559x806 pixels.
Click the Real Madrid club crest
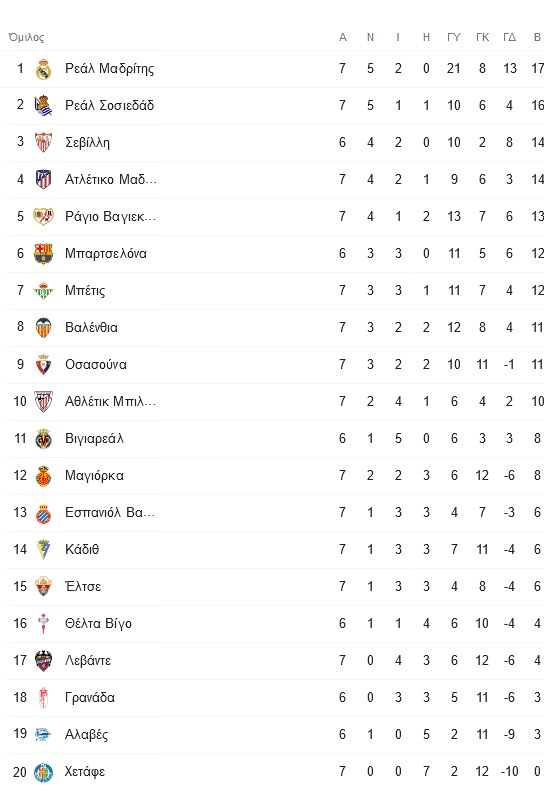[x=44, y=69]
